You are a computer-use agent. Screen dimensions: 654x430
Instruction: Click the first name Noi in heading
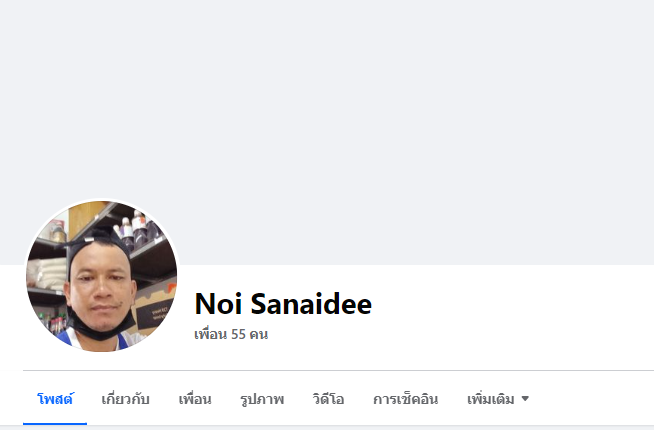click(218, 303)
